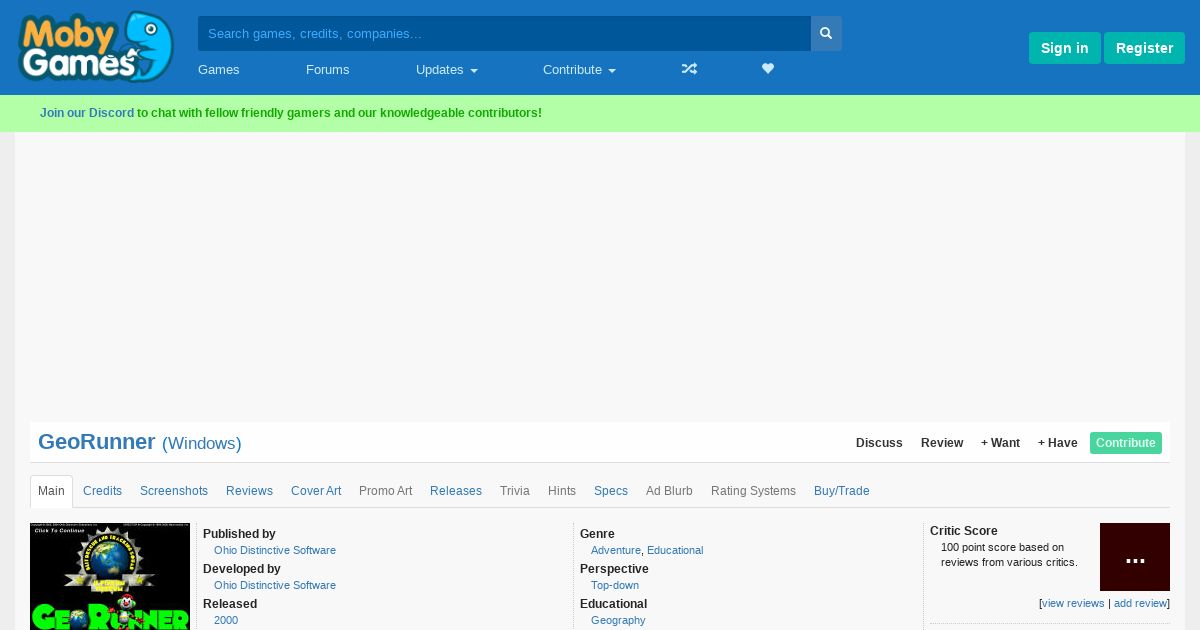Open the Rating Systems tab
Viewport: 1200px width, 630px height.
753,491
